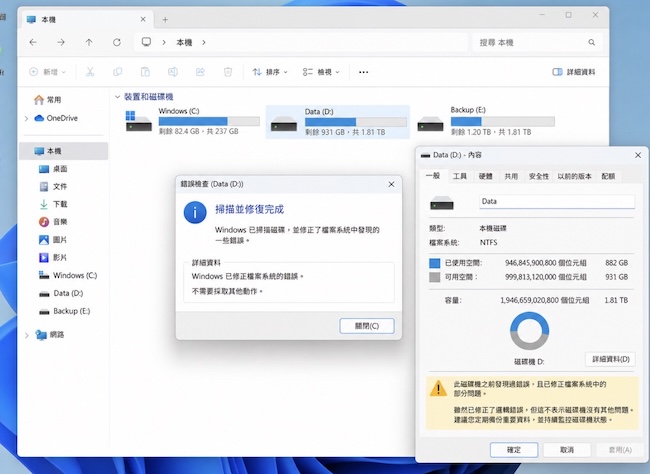This screenshot has height=474, width=650.
Task: Switch to the 共用 tab
Action: click(511, 176)
